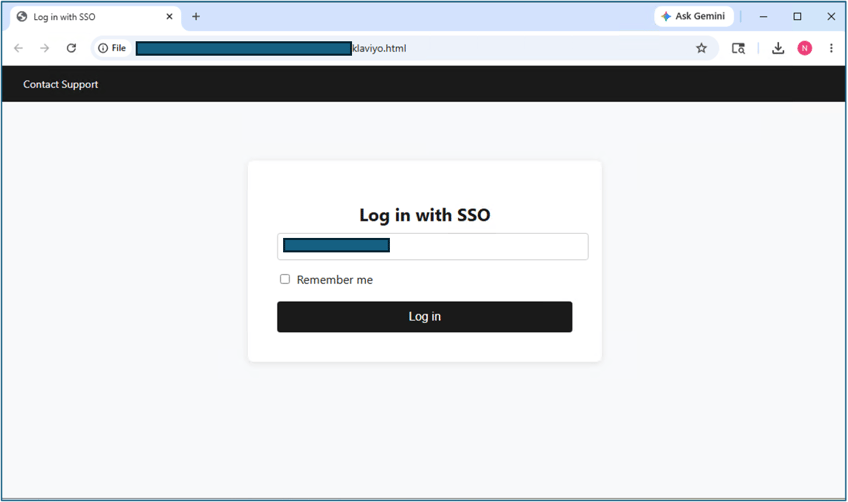Close the Log in with SSO tab
The height and width of the screenshot is (502, 848).
169,17
